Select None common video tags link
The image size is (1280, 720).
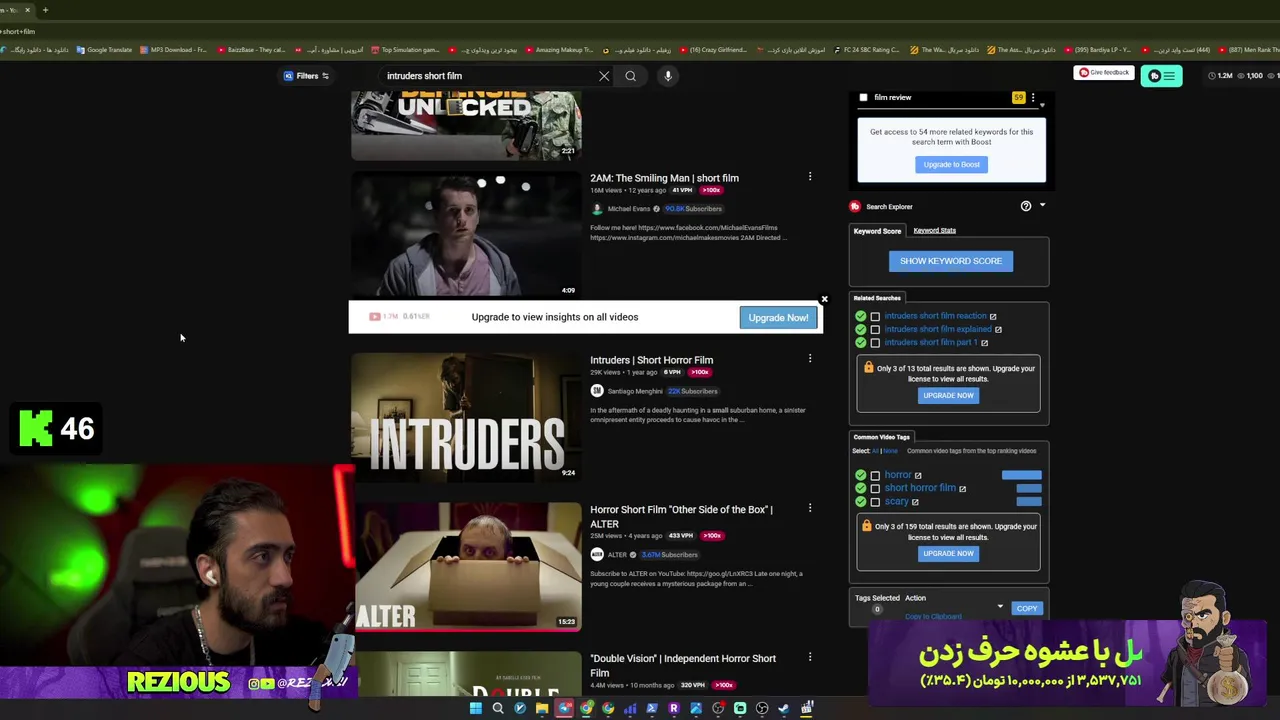pos(890,451)
